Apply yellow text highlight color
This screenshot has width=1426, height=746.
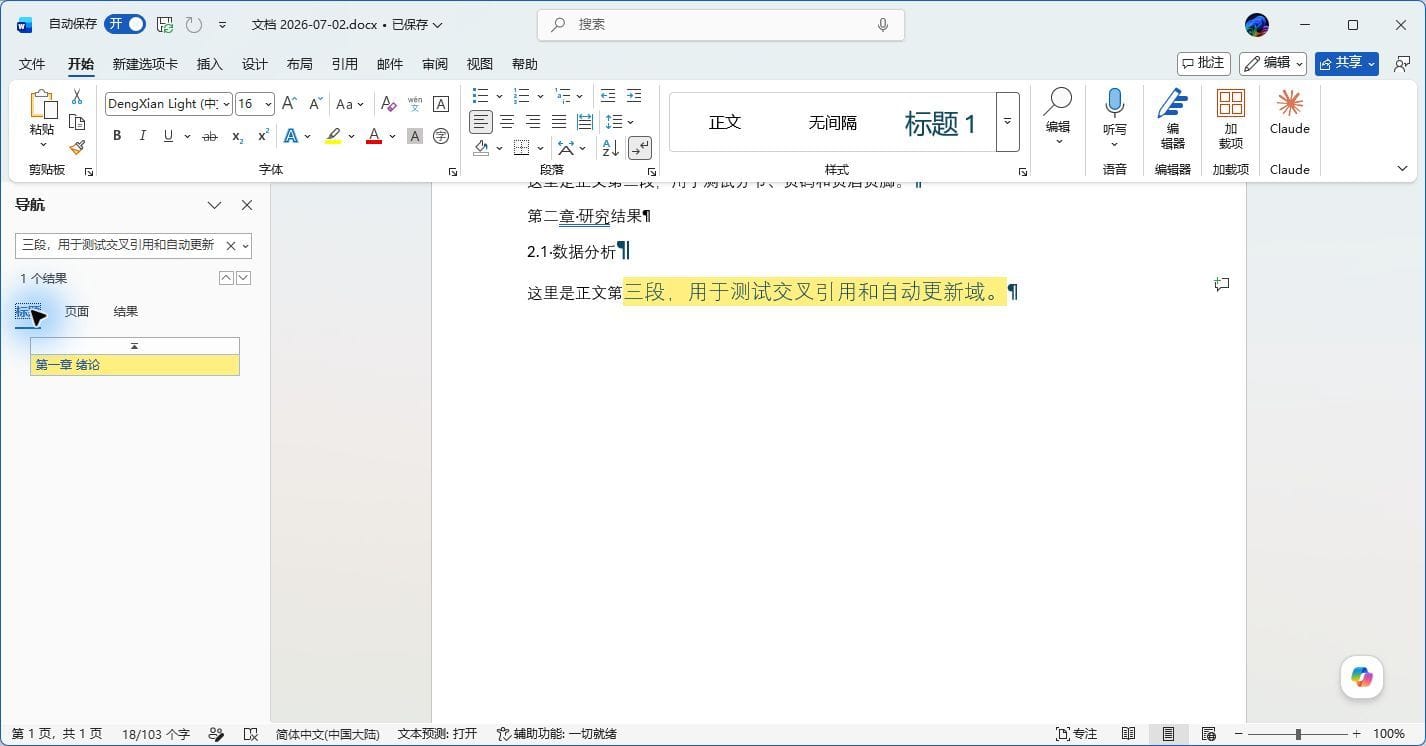(333, 136)
